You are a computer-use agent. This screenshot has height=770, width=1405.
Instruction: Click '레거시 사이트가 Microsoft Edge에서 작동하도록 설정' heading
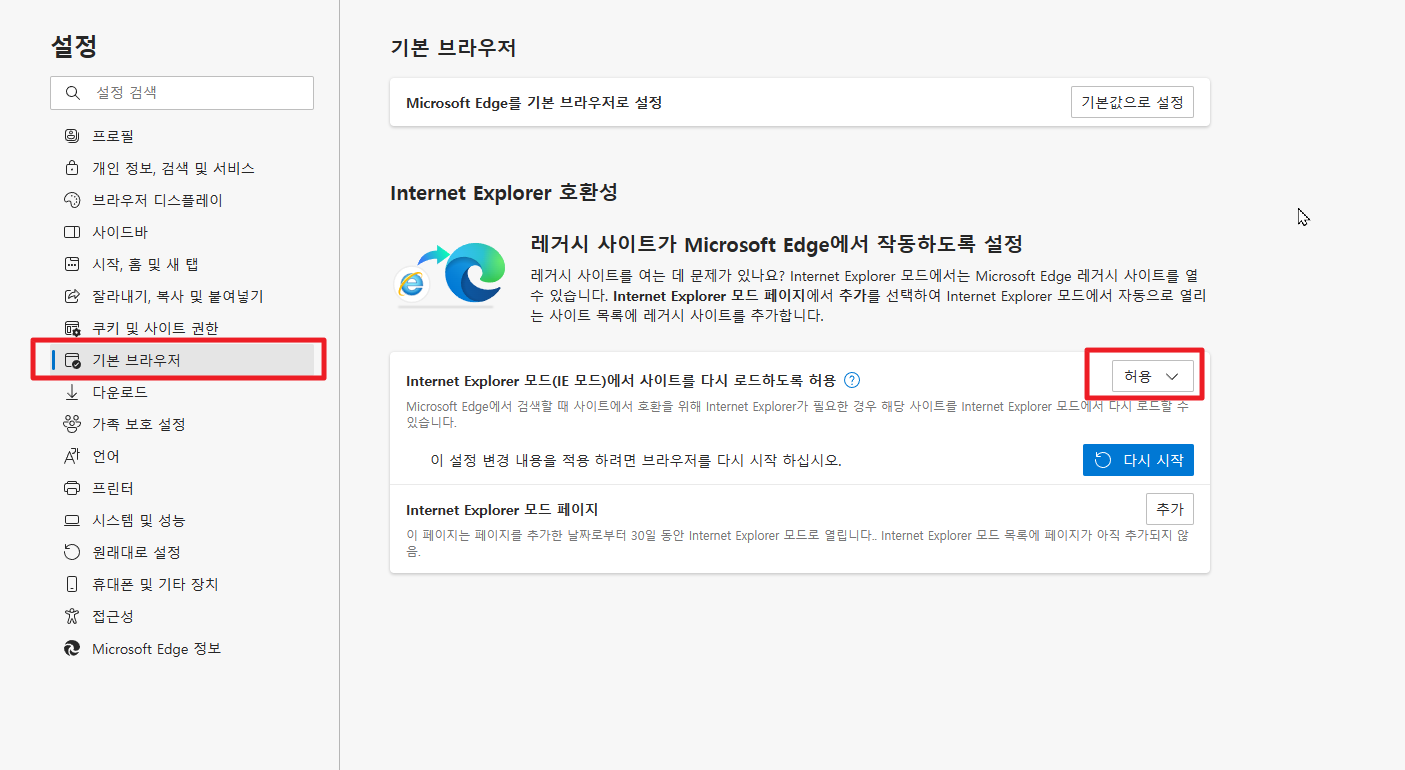coord(776,244)
